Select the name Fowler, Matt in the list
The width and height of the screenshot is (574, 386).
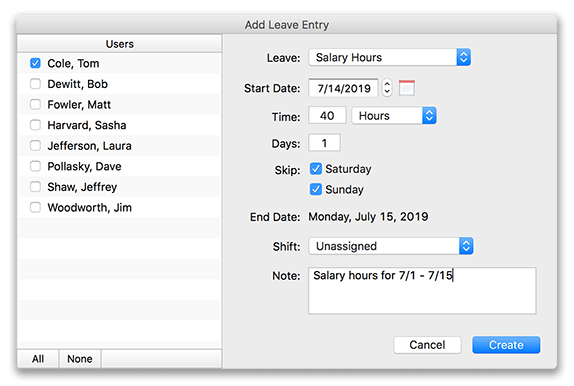pyautogui.click(x=79, y=104)
